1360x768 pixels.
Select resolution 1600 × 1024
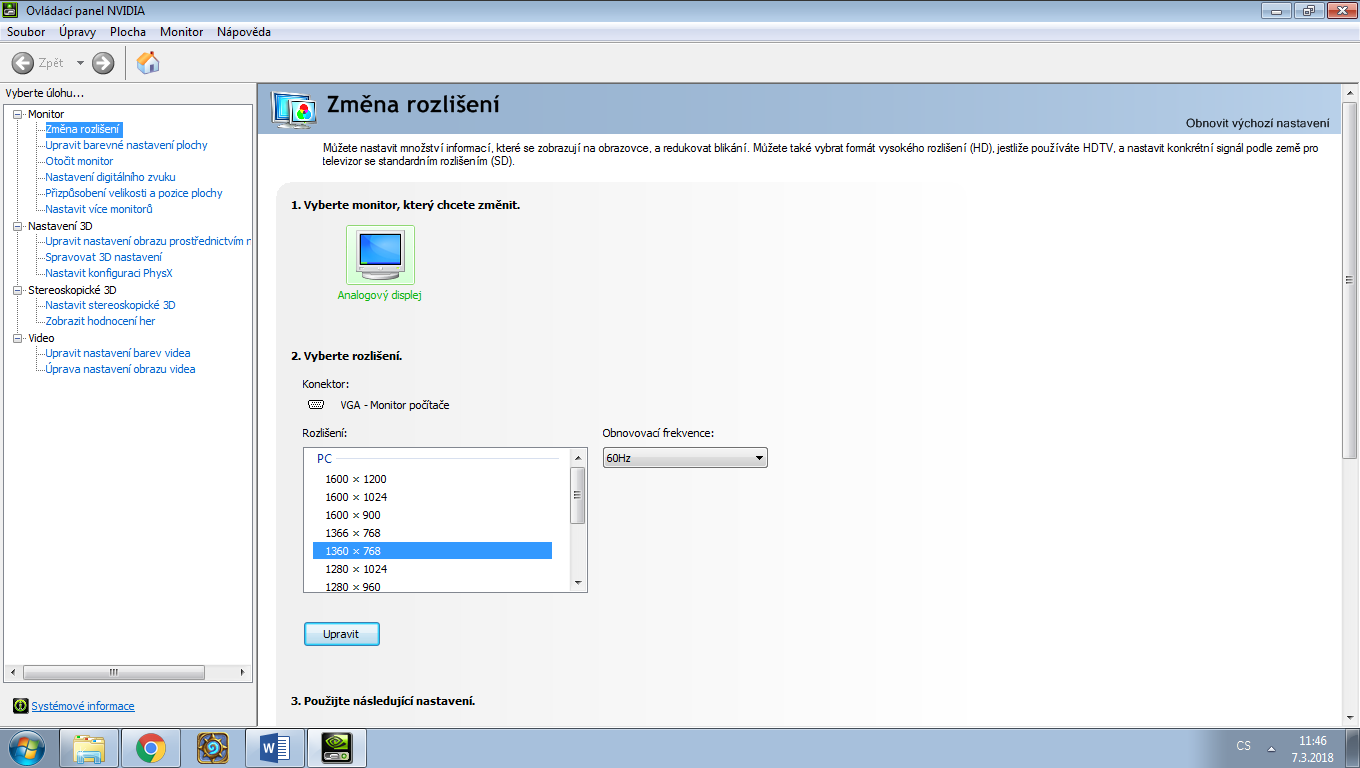(432, 497)
